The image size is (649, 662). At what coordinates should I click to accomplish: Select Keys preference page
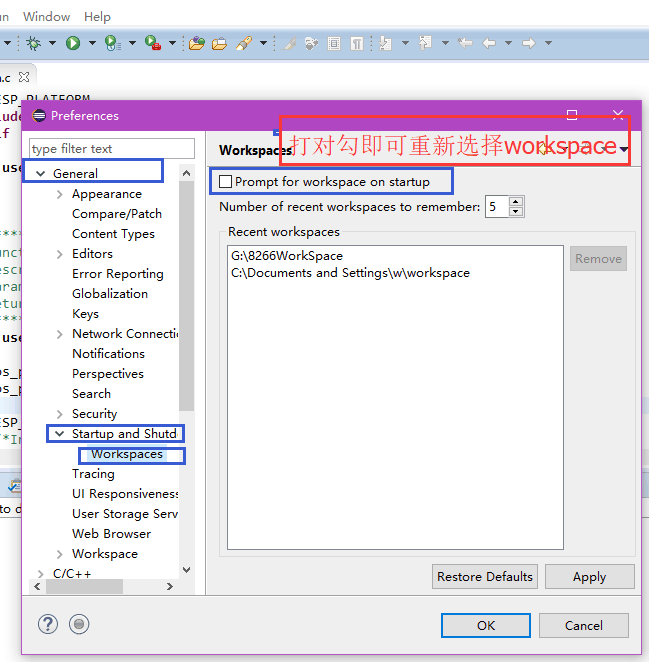(x=85, y=314)
